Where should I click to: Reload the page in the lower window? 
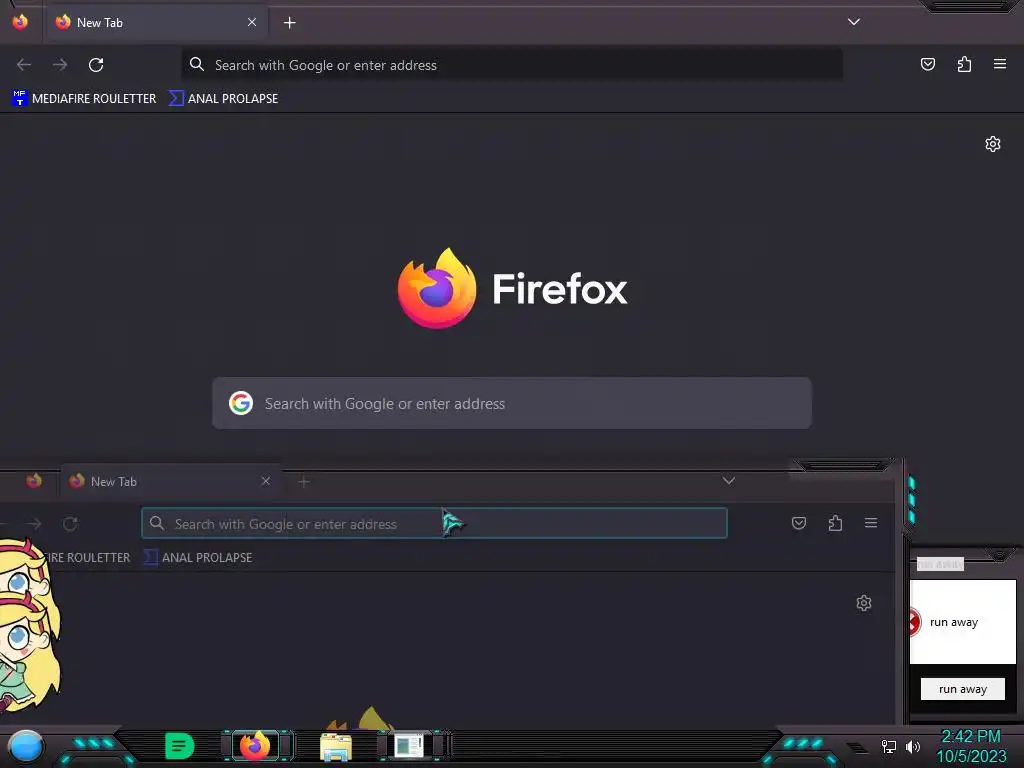(70, 524)
